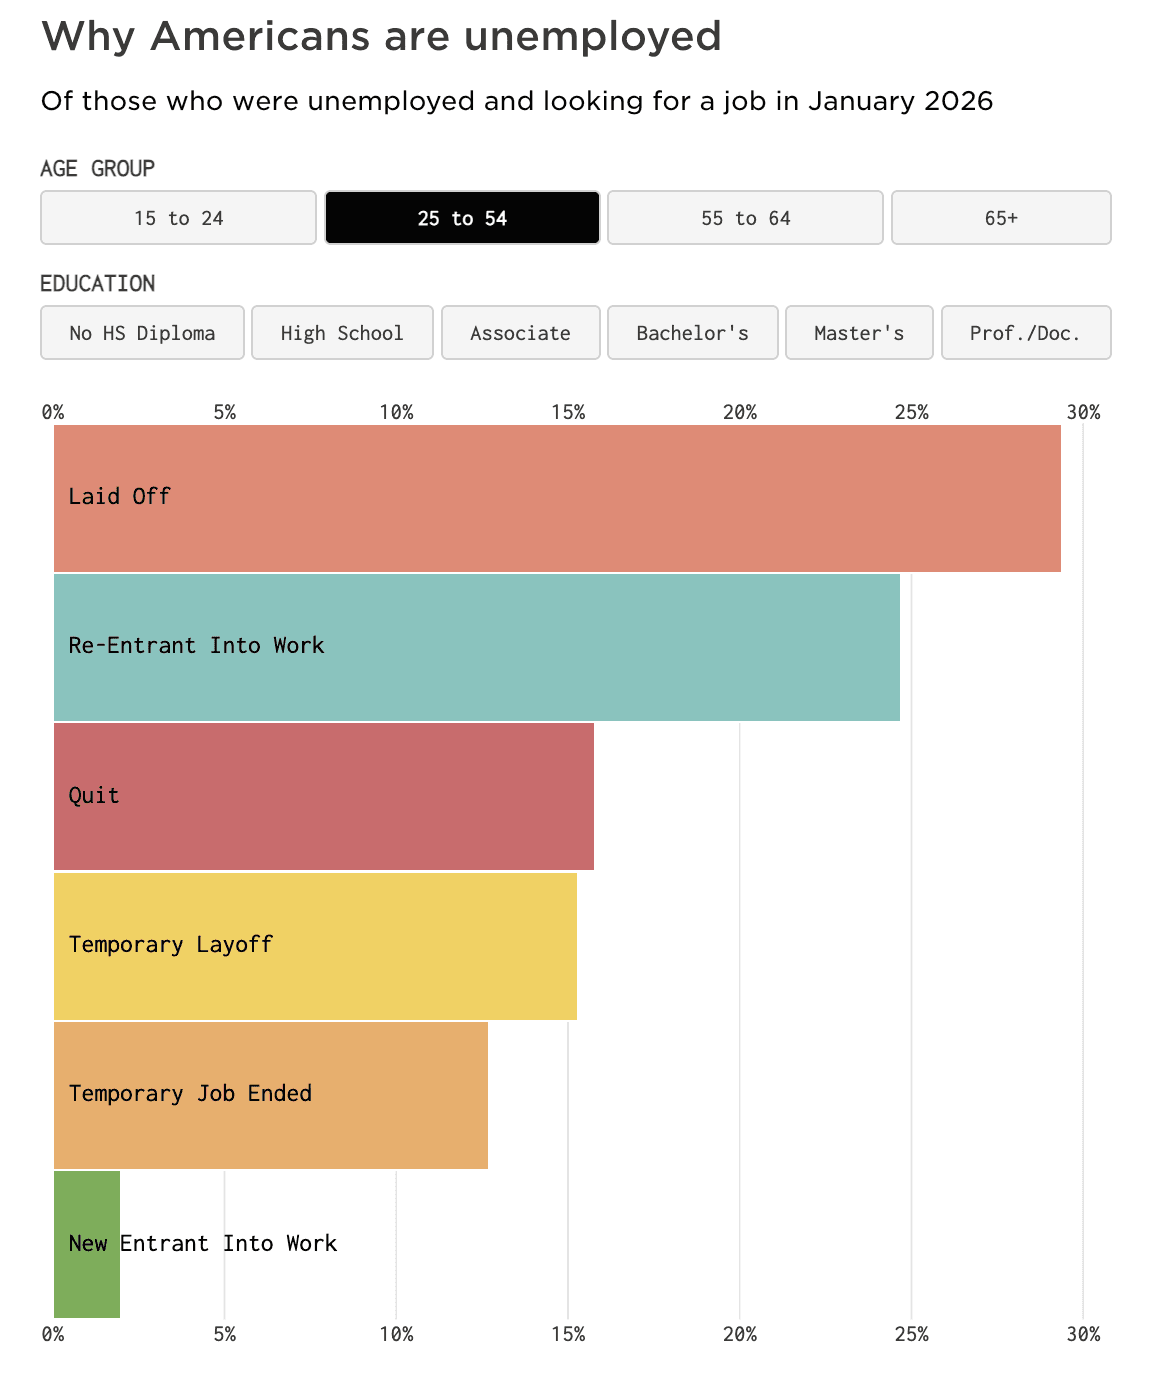The height and width of the screenshot is (1382, 1162).
Task: Choose the Prof./Doc. education filter
Action: pos(1026,332)
